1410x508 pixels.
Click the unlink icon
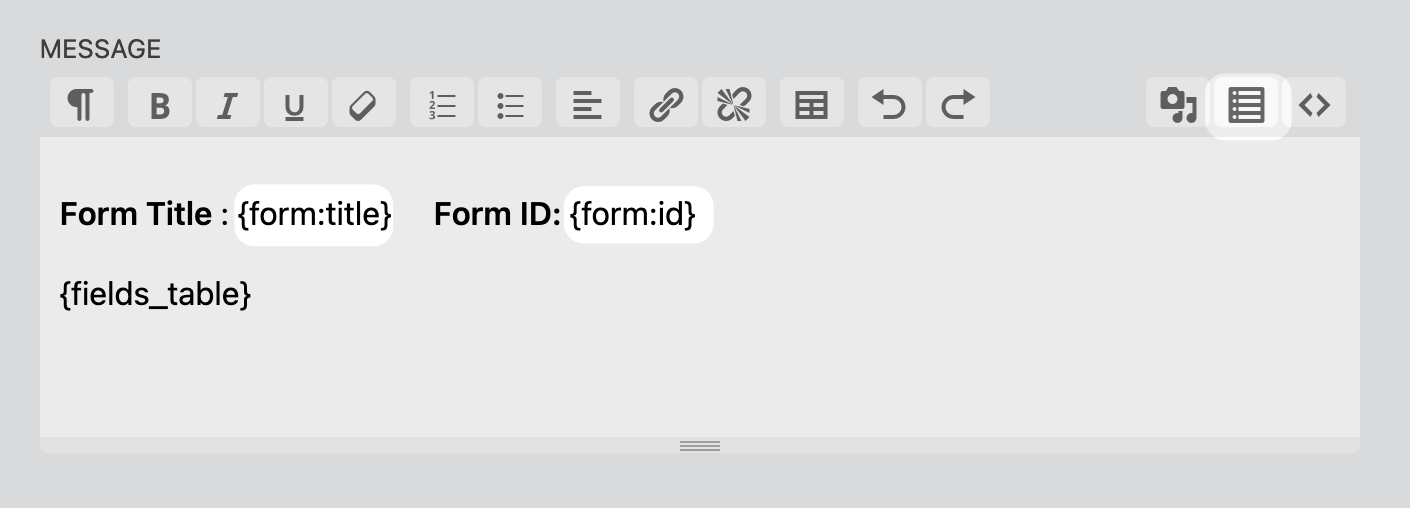733,102
